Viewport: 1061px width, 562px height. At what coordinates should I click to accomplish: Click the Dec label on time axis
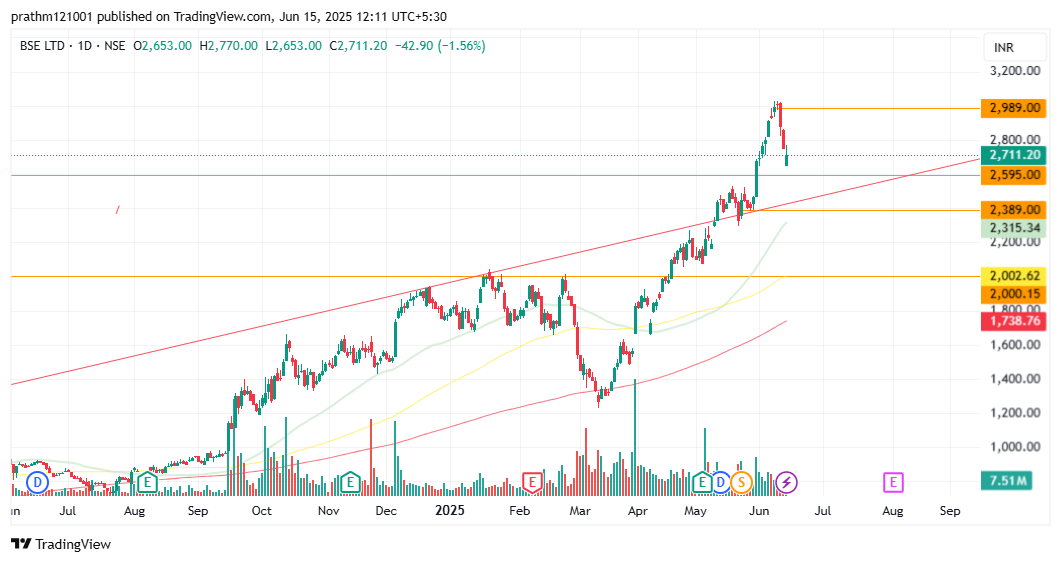point(386,511)
